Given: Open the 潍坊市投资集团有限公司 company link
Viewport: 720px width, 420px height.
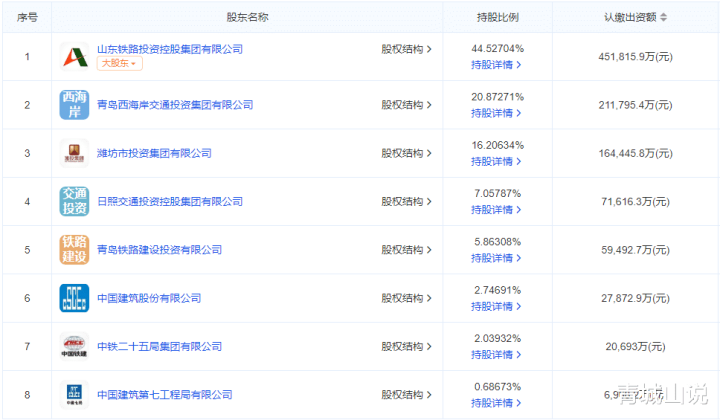Looking at the screenshot, I should tap(154, 153).
